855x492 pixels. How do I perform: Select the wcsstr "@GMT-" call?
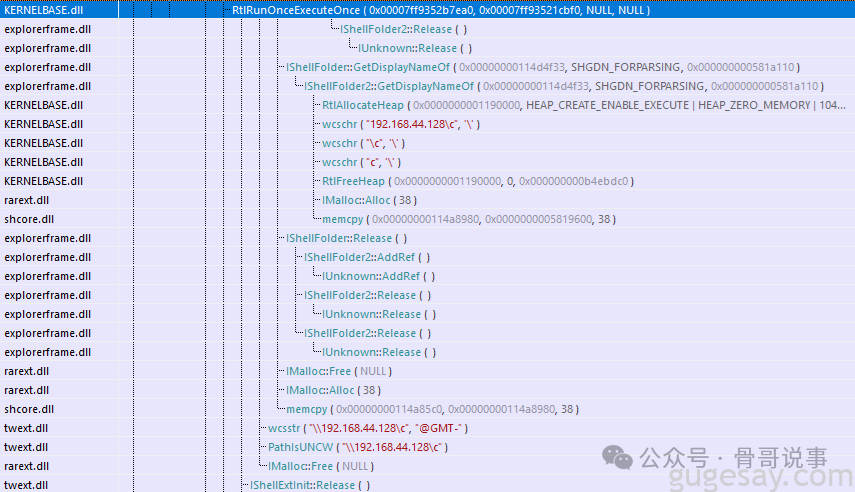(368, 428)
